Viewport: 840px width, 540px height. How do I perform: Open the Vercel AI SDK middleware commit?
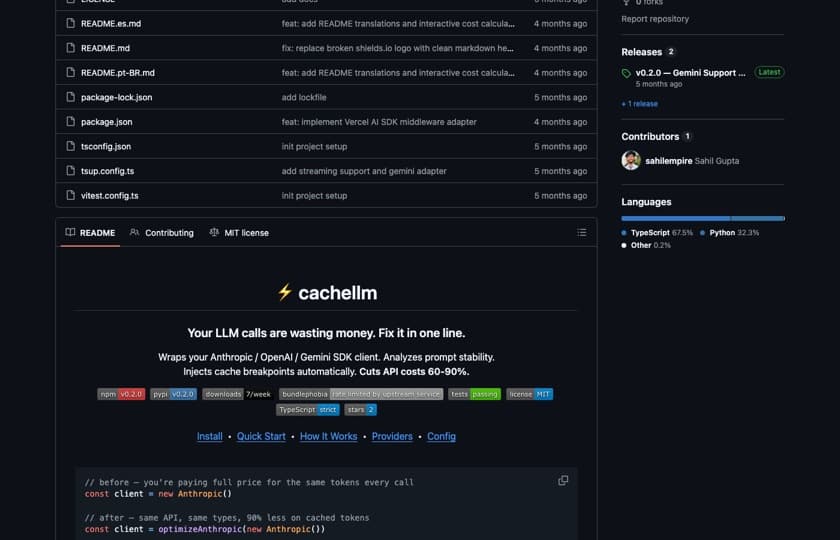pos(379,122)
